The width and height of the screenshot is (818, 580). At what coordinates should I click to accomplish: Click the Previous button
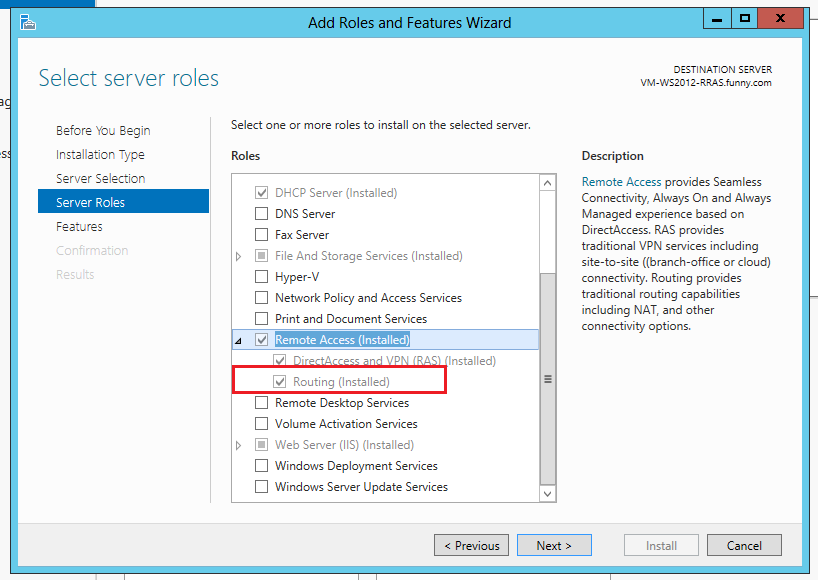471,545
